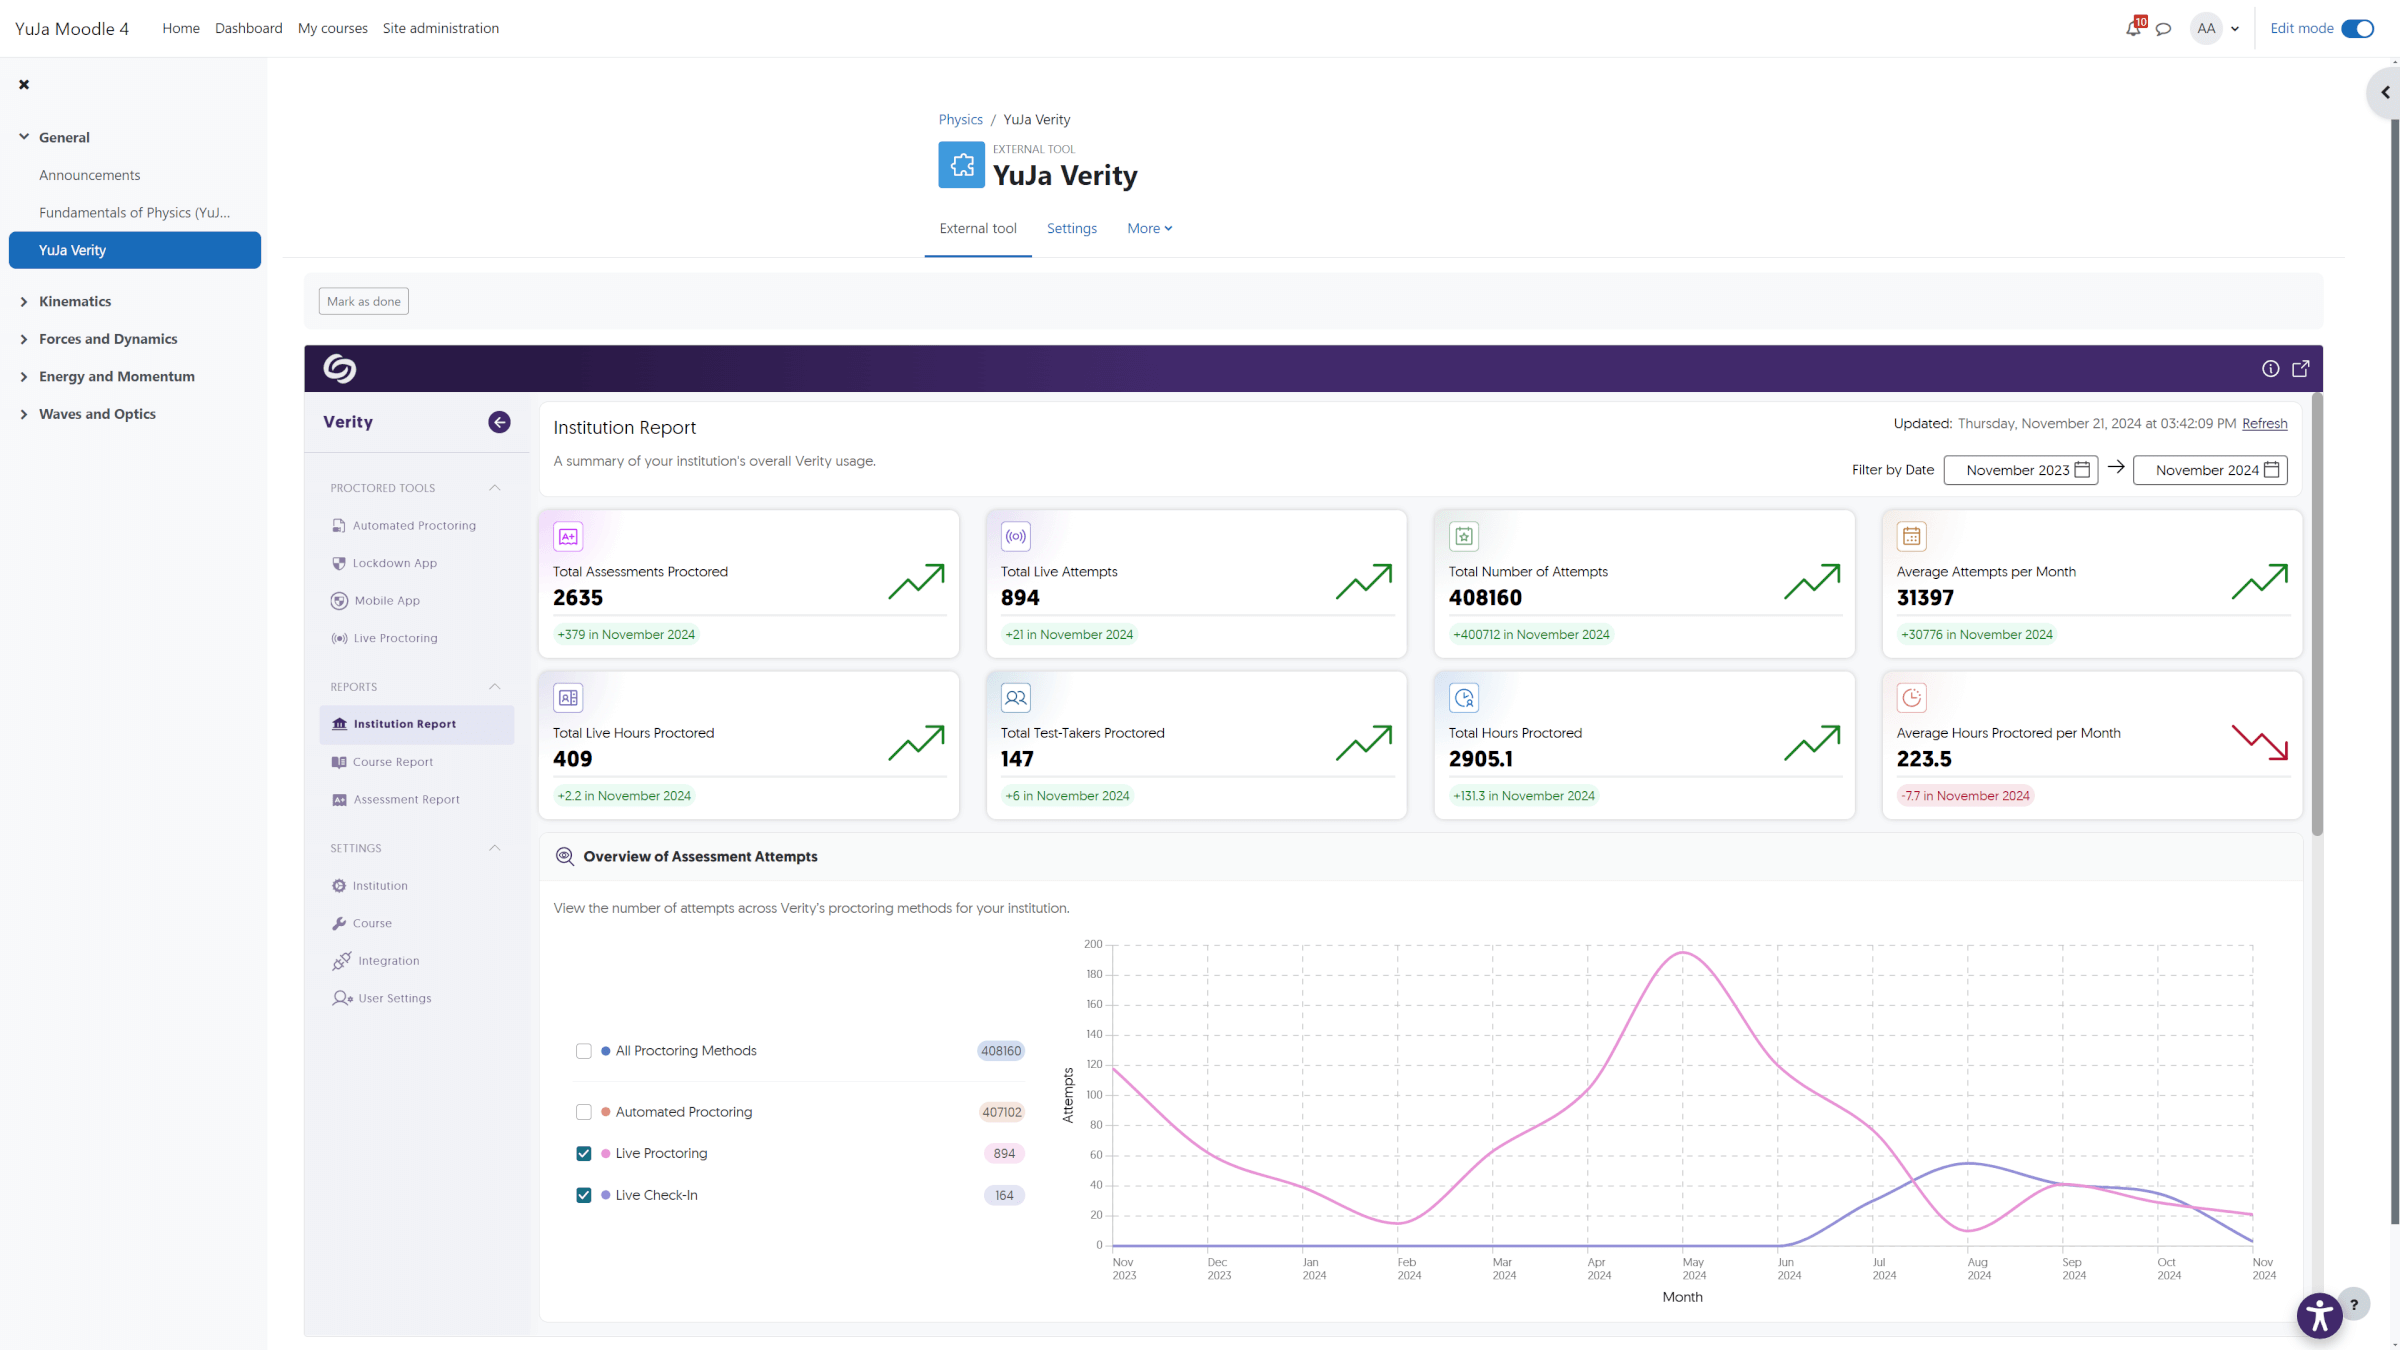
Task: Check the Automated Proctoring series checkbox
Action: click(584, 1112)
